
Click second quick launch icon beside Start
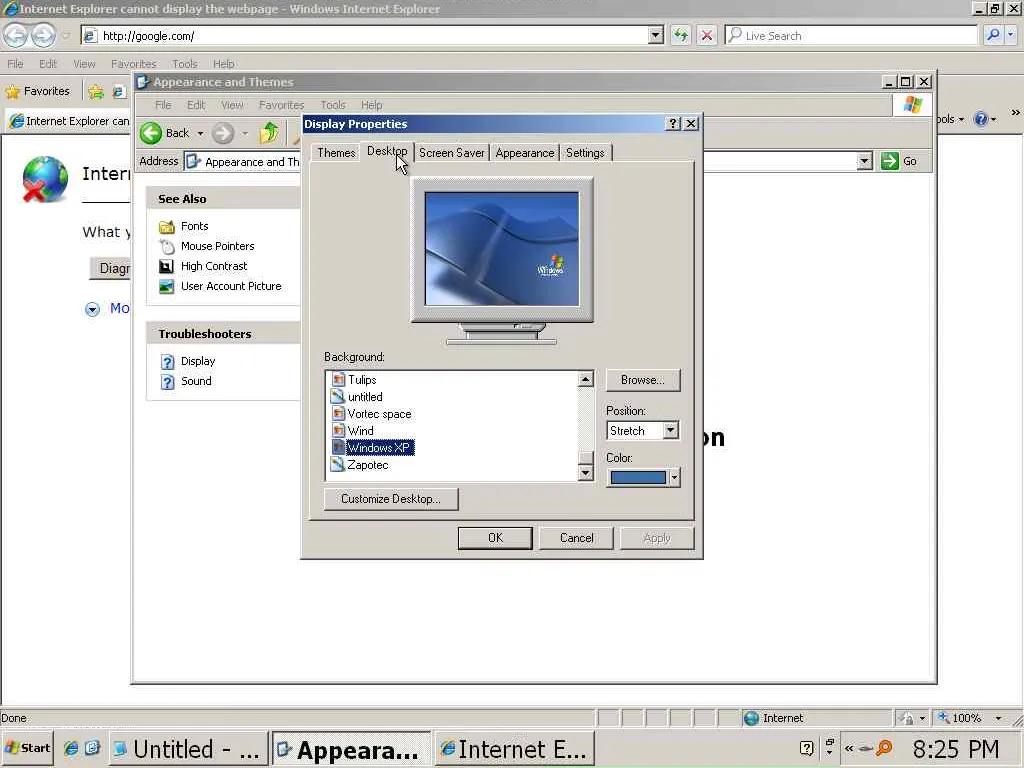click(x=92, y=748)
